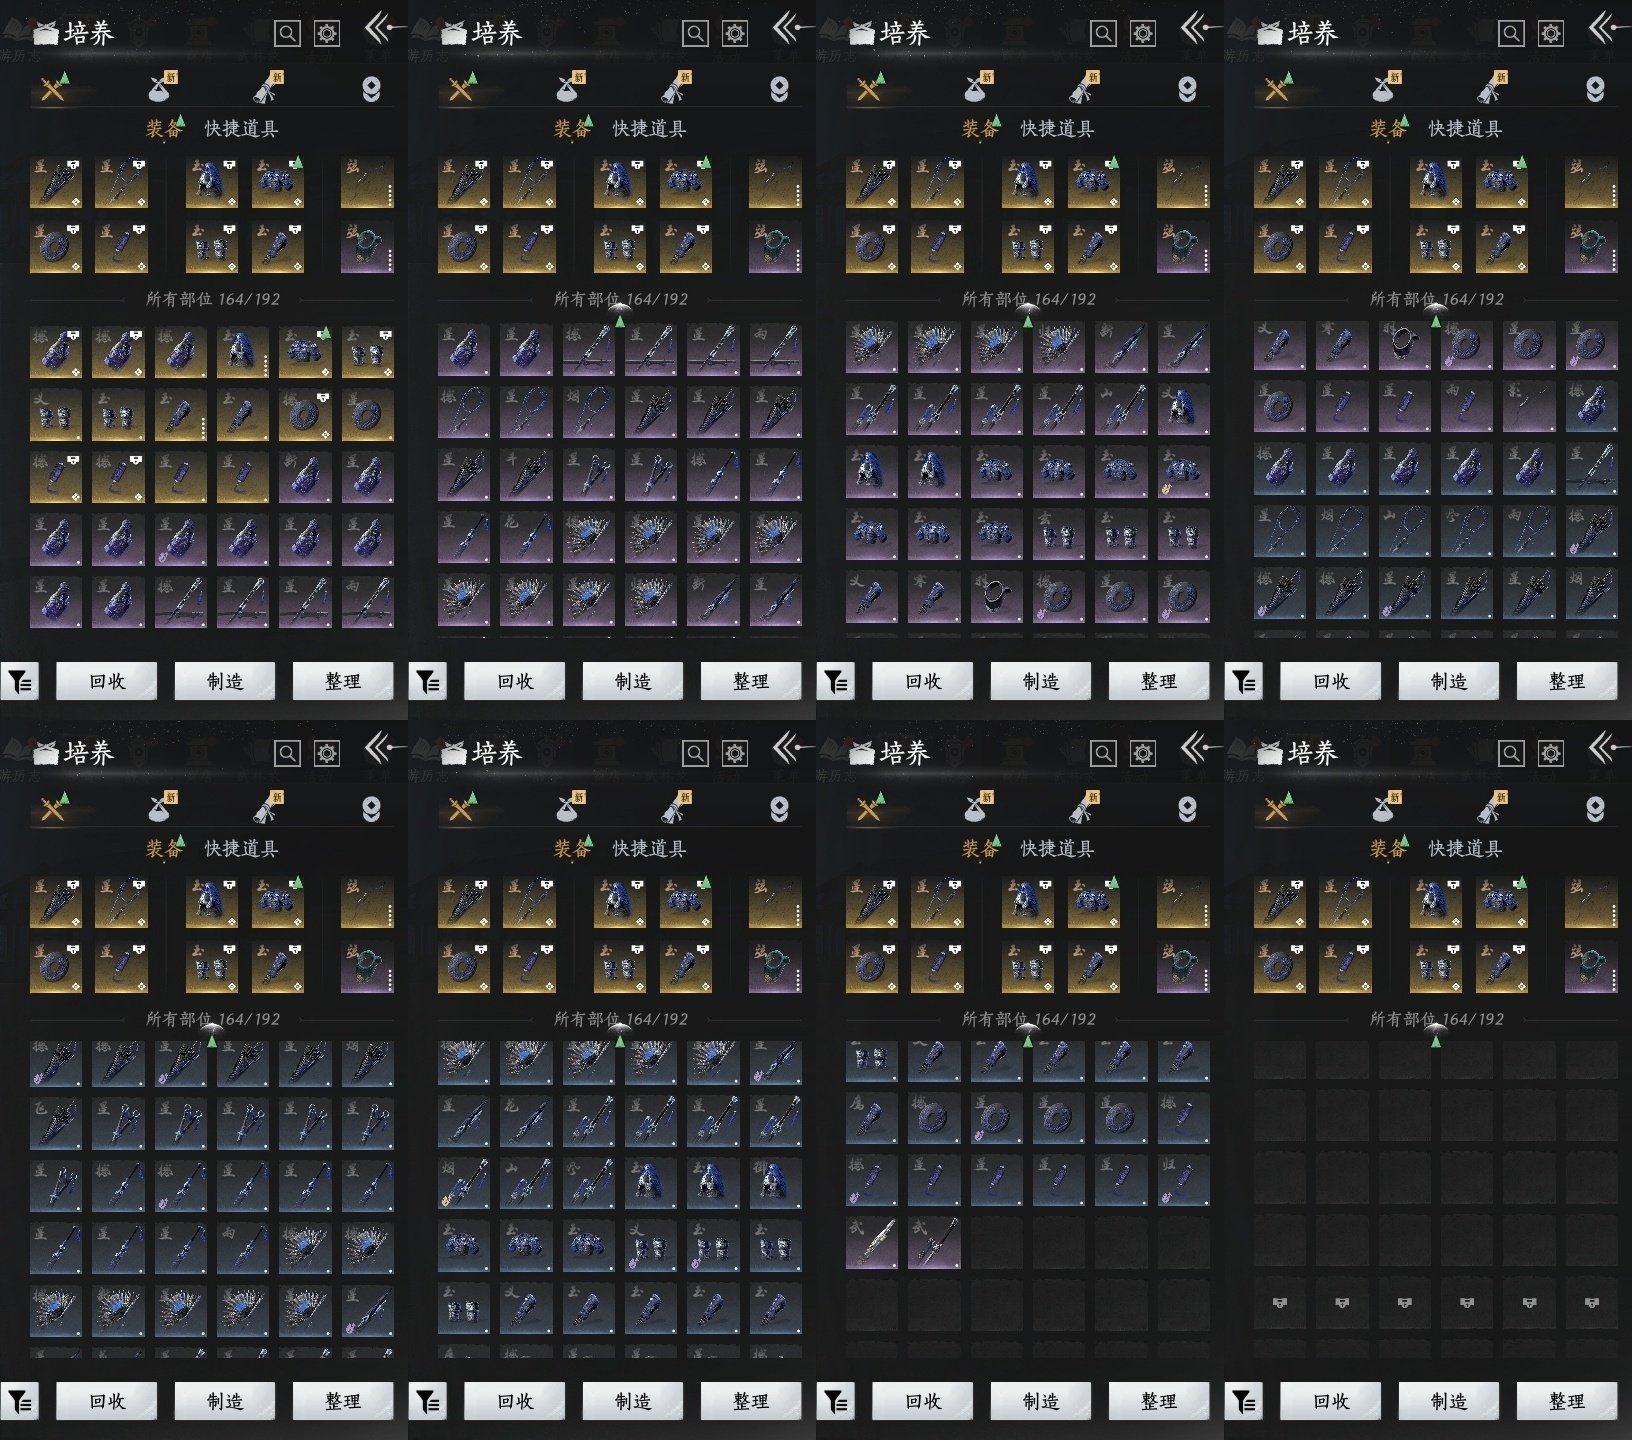The image size is (1632, 1440).
Task: Select 装备 tab in the empty-inventory panel
Action: tap(1388, 849)
